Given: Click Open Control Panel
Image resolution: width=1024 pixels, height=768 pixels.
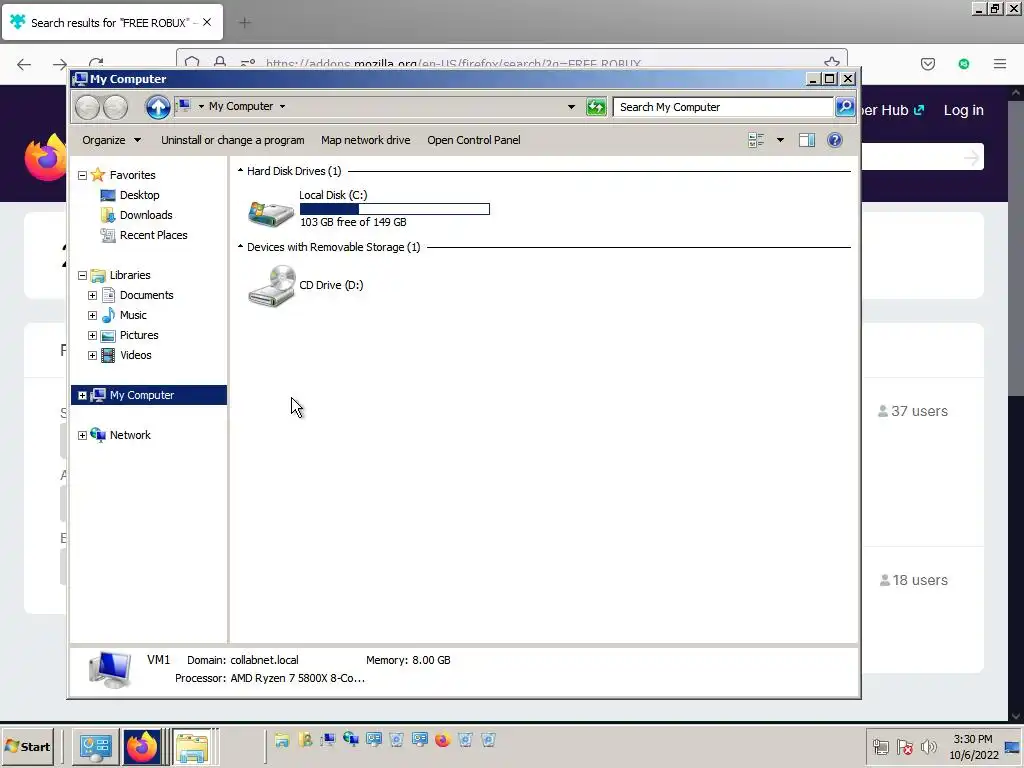Looking at the screenshot, I should (473, 140).
